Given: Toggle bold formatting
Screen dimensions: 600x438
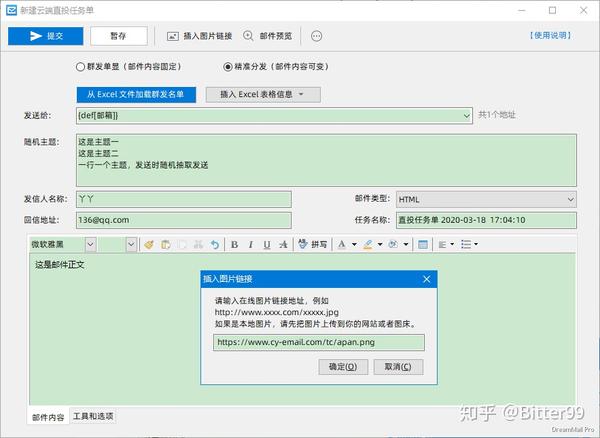Looking at the screenshot, I should click(x=235, y=244).
